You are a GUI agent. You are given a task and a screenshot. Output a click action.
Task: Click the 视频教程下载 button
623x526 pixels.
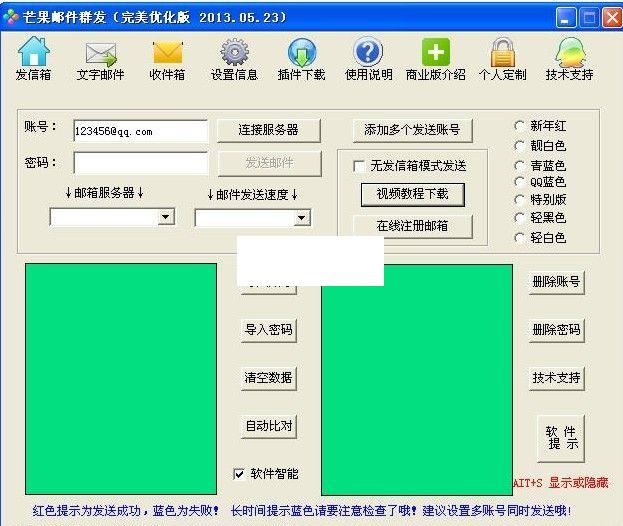pos(412,194)
